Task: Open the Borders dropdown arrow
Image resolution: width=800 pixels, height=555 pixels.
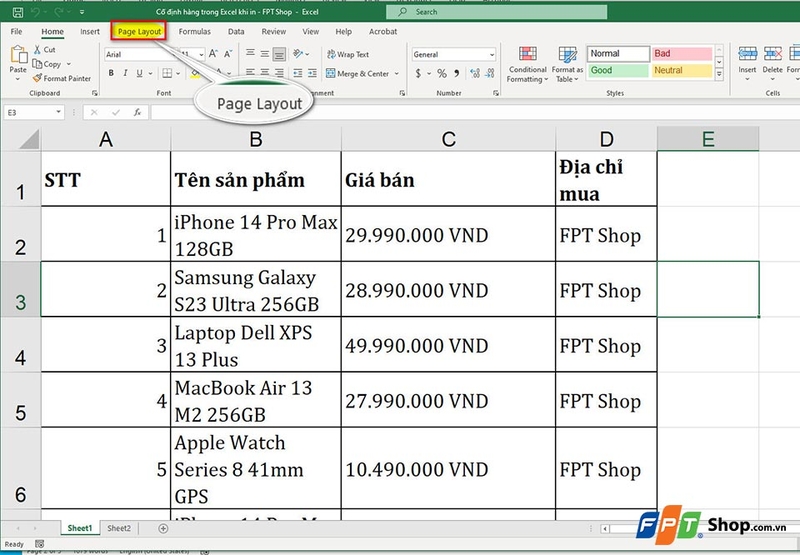Action: [178, 74]
